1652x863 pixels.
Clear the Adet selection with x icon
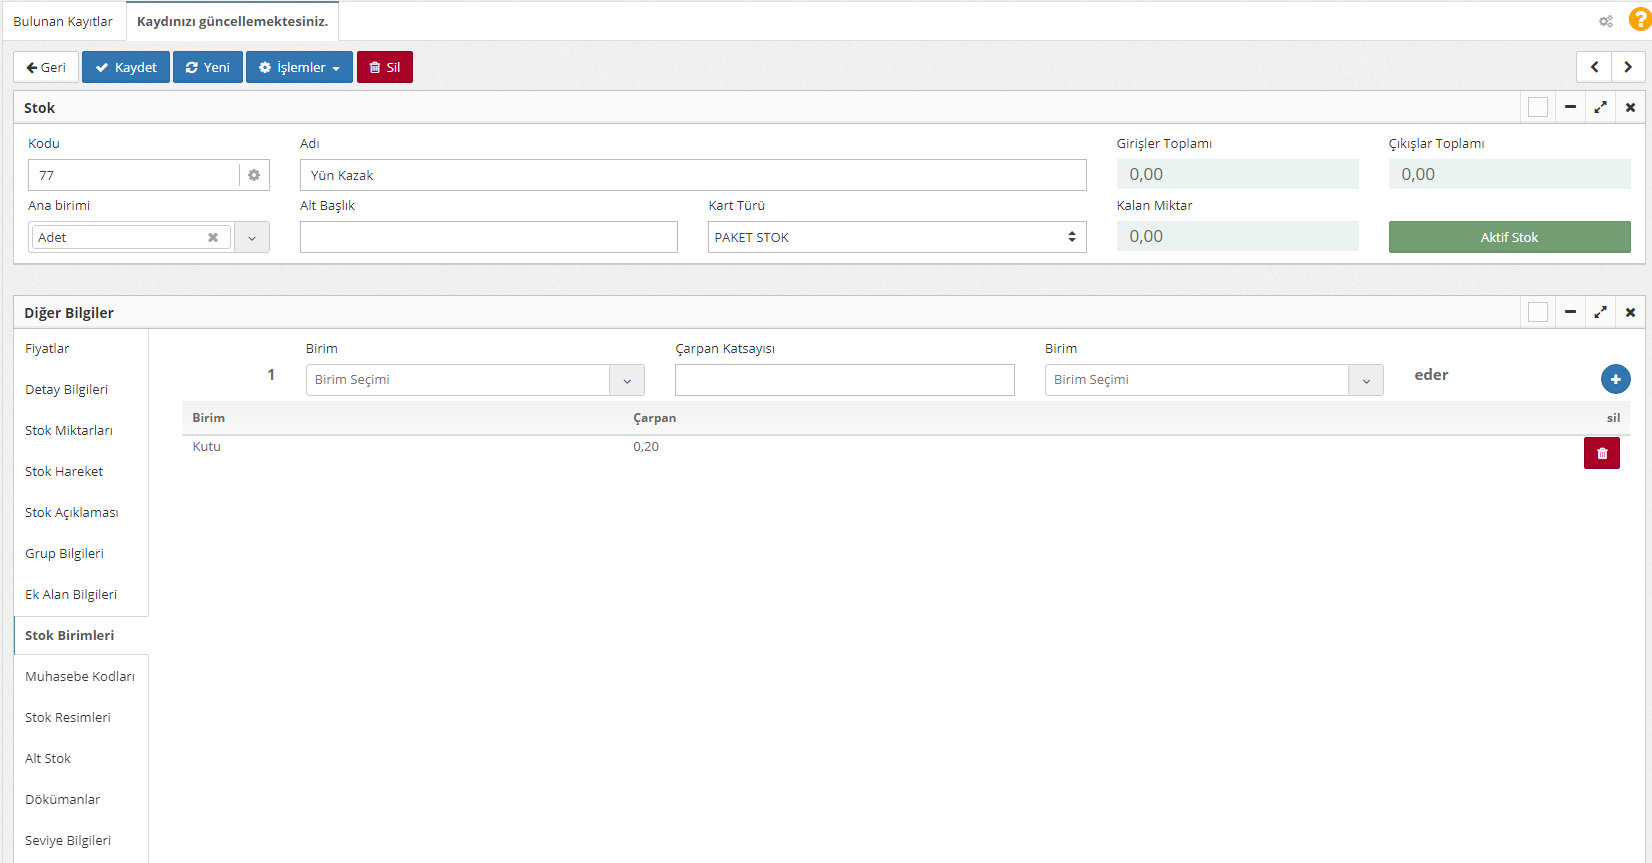213,237
